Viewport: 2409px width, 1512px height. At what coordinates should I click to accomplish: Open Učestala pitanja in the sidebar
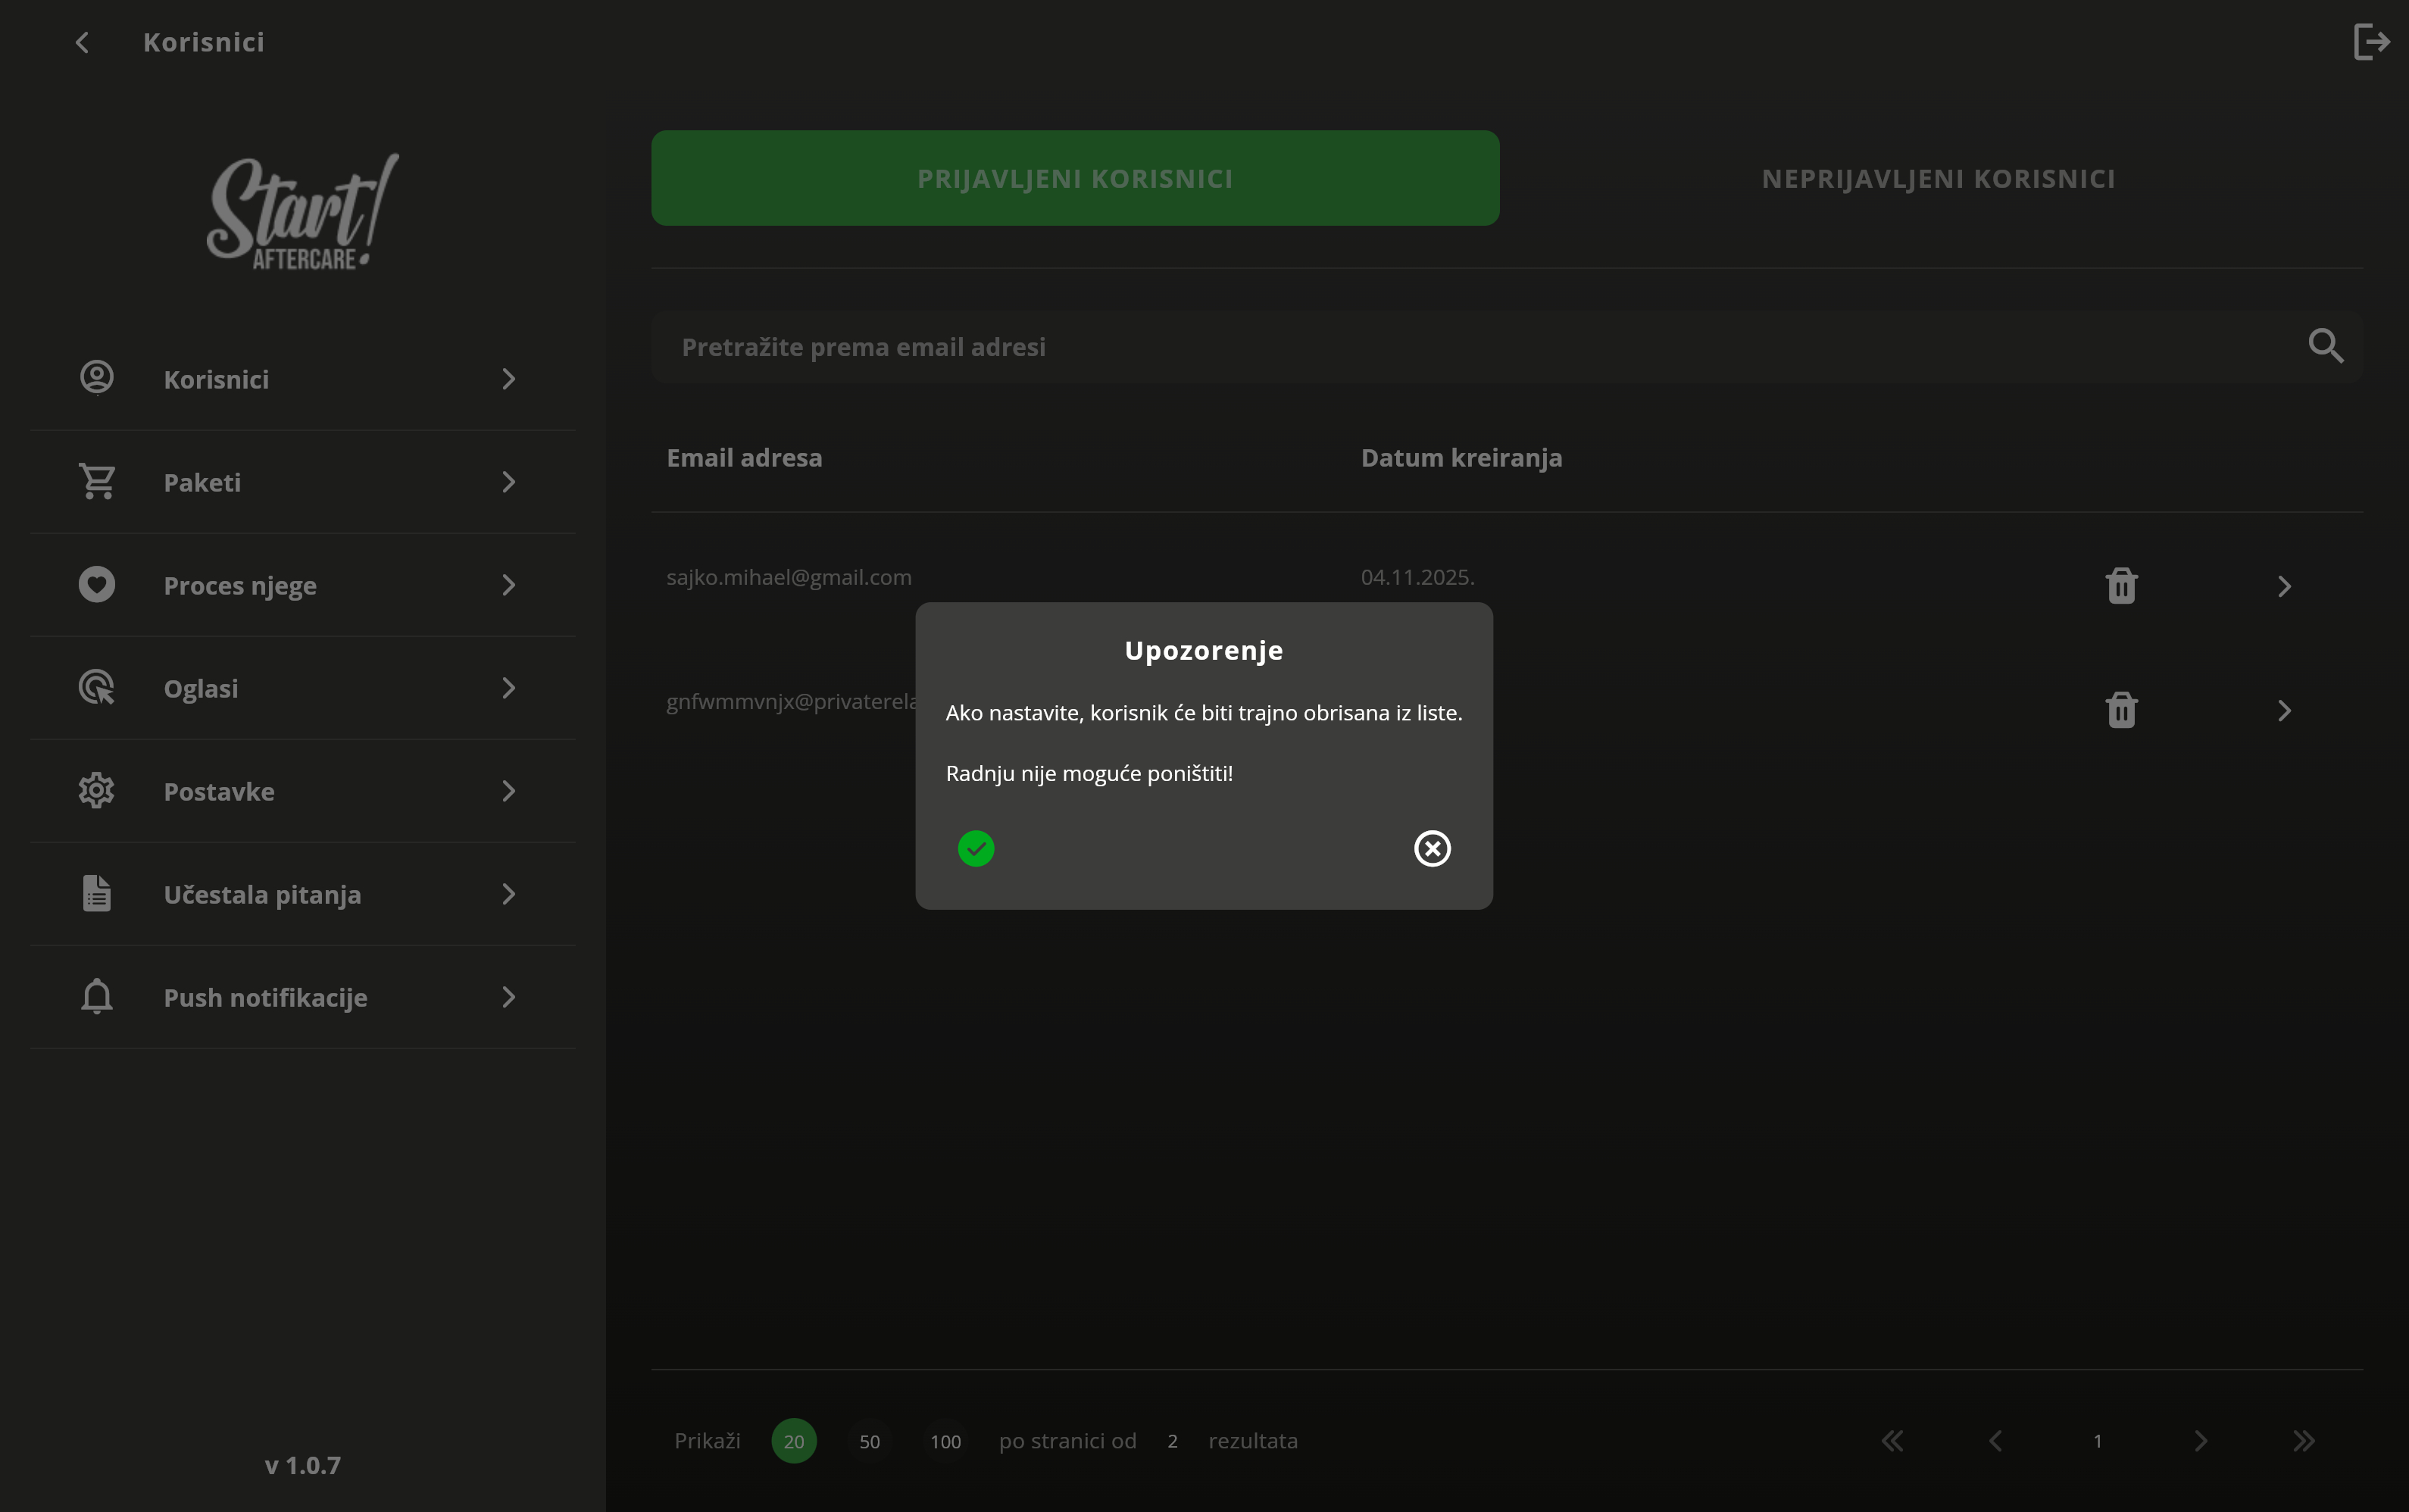coord(262,894)
